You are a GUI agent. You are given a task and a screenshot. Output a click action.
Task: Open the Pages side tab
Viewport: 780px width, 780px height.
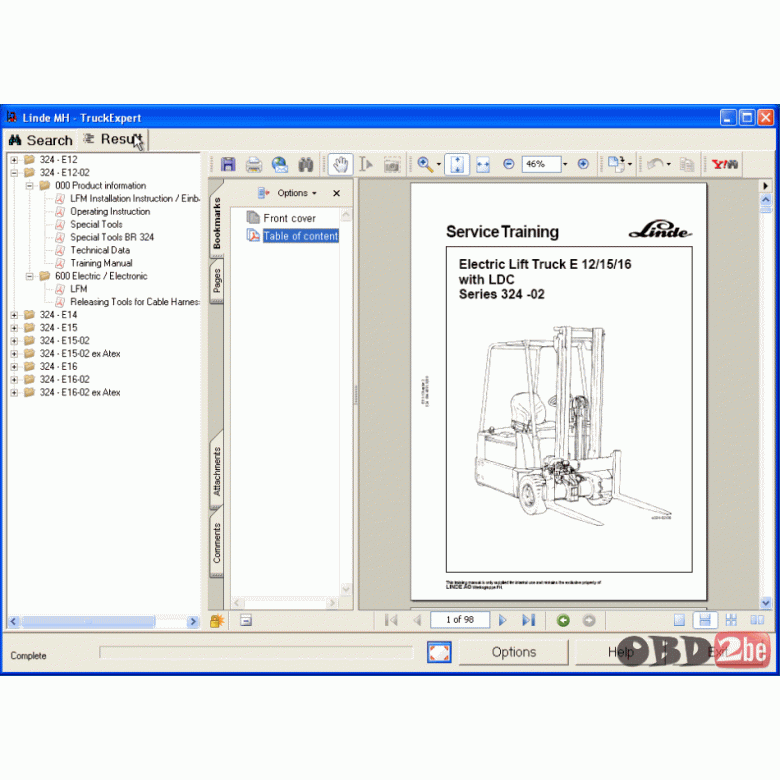pos(217,281)
